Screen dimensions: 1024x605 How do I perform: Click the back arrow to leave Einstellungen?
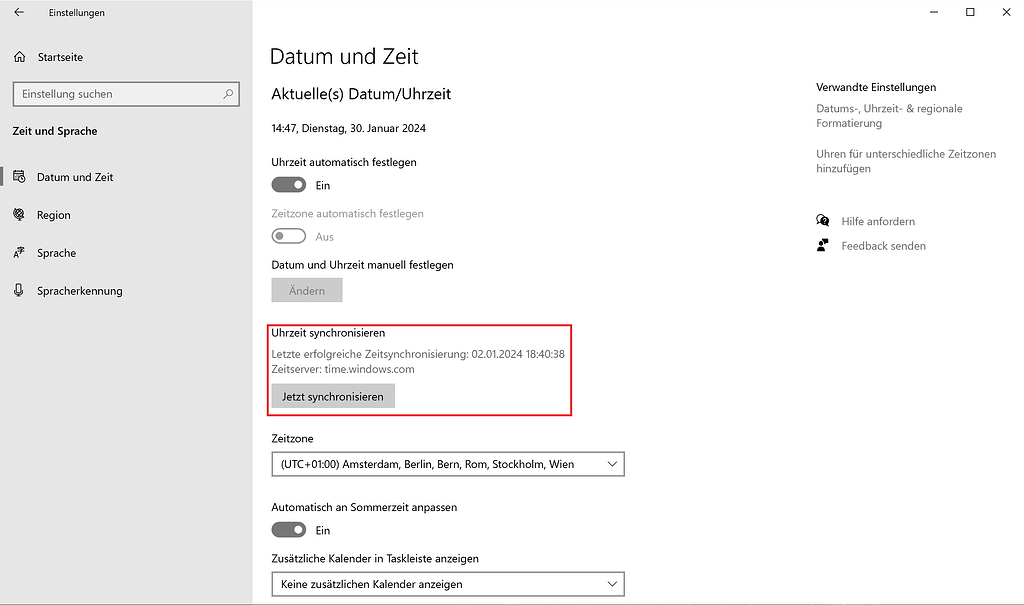click(x=20, y=13)
